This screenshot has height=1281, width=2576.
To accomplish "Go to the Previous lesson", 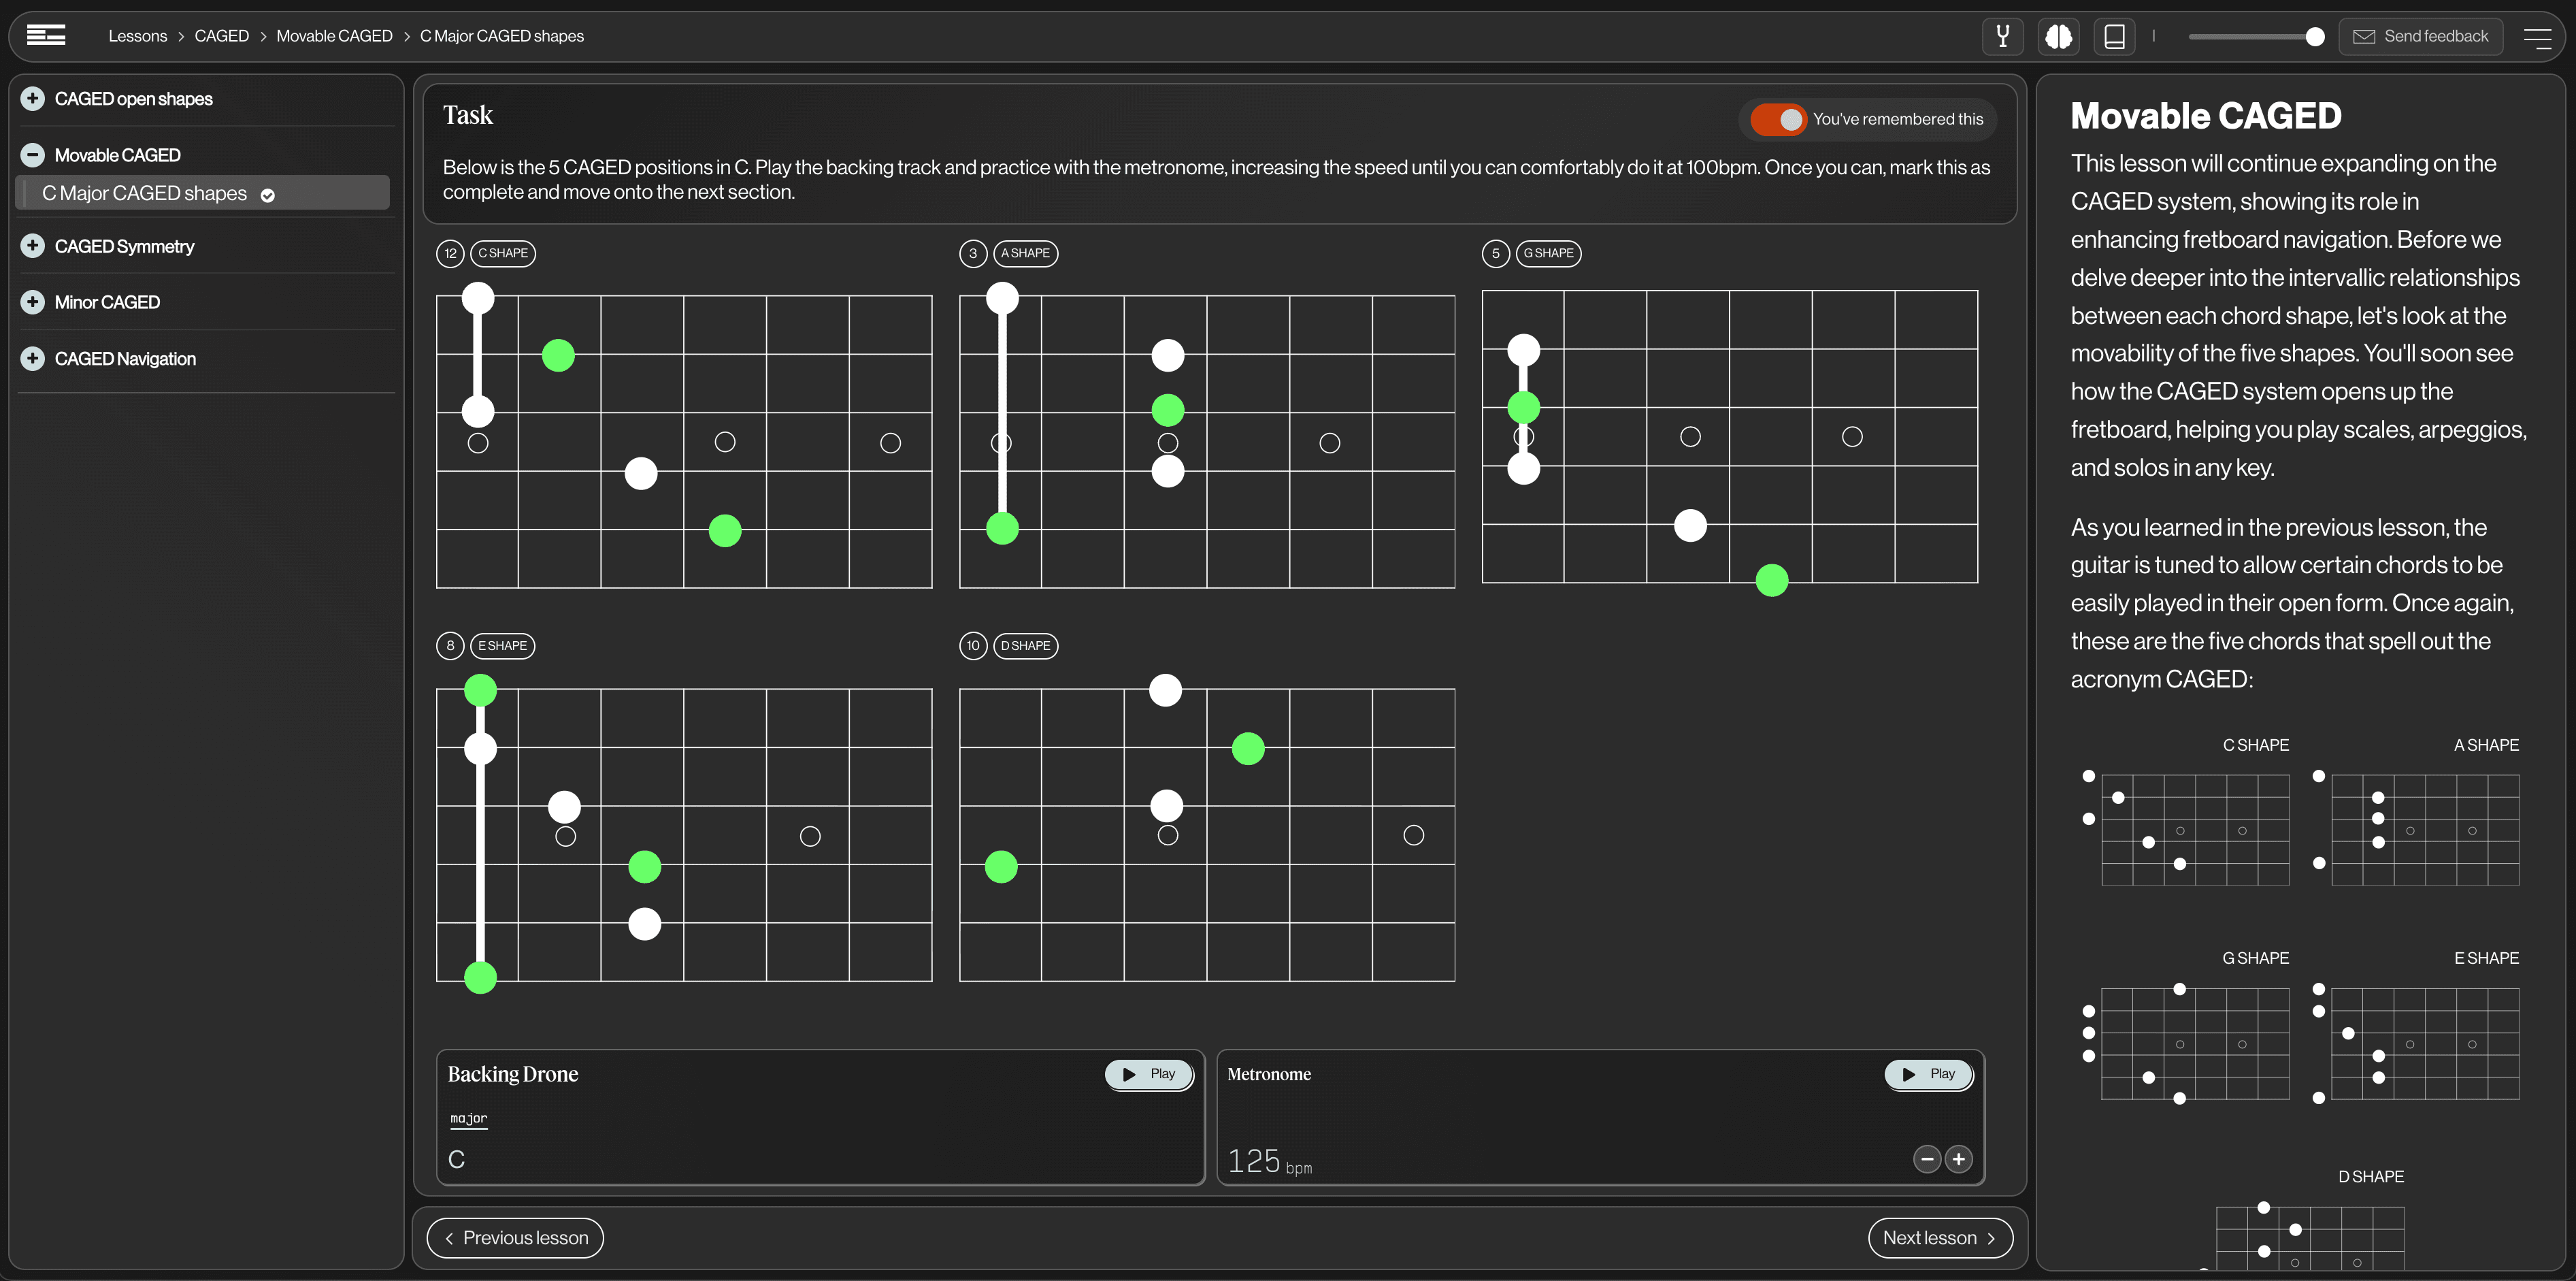I will [x=515, y=1238].
